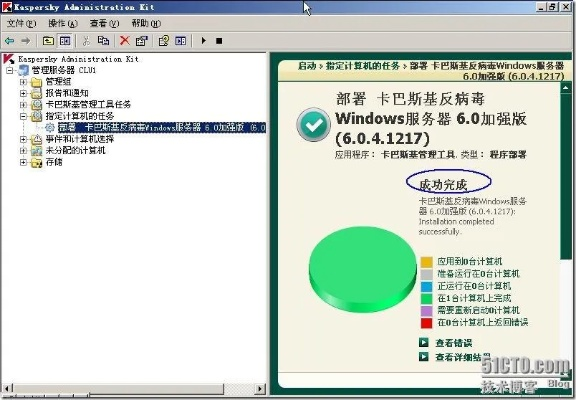Screen dimensions: 576x400
Task: Click the arrow icon beside 查看详细结果
Action: click(x=424, y=357)
